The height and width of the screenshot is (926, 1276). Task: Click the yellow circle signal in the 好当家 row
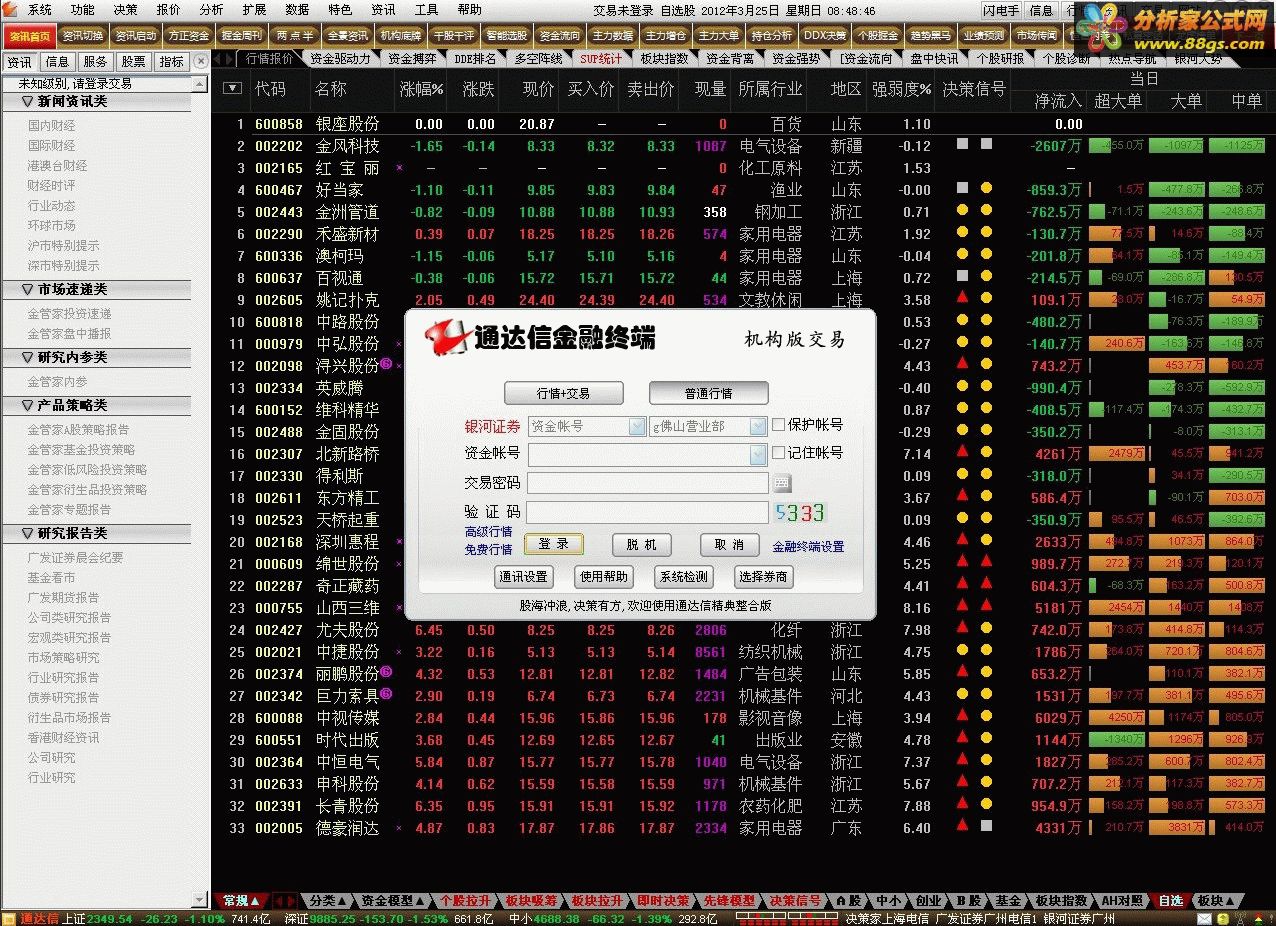click(x=986, y=189)
